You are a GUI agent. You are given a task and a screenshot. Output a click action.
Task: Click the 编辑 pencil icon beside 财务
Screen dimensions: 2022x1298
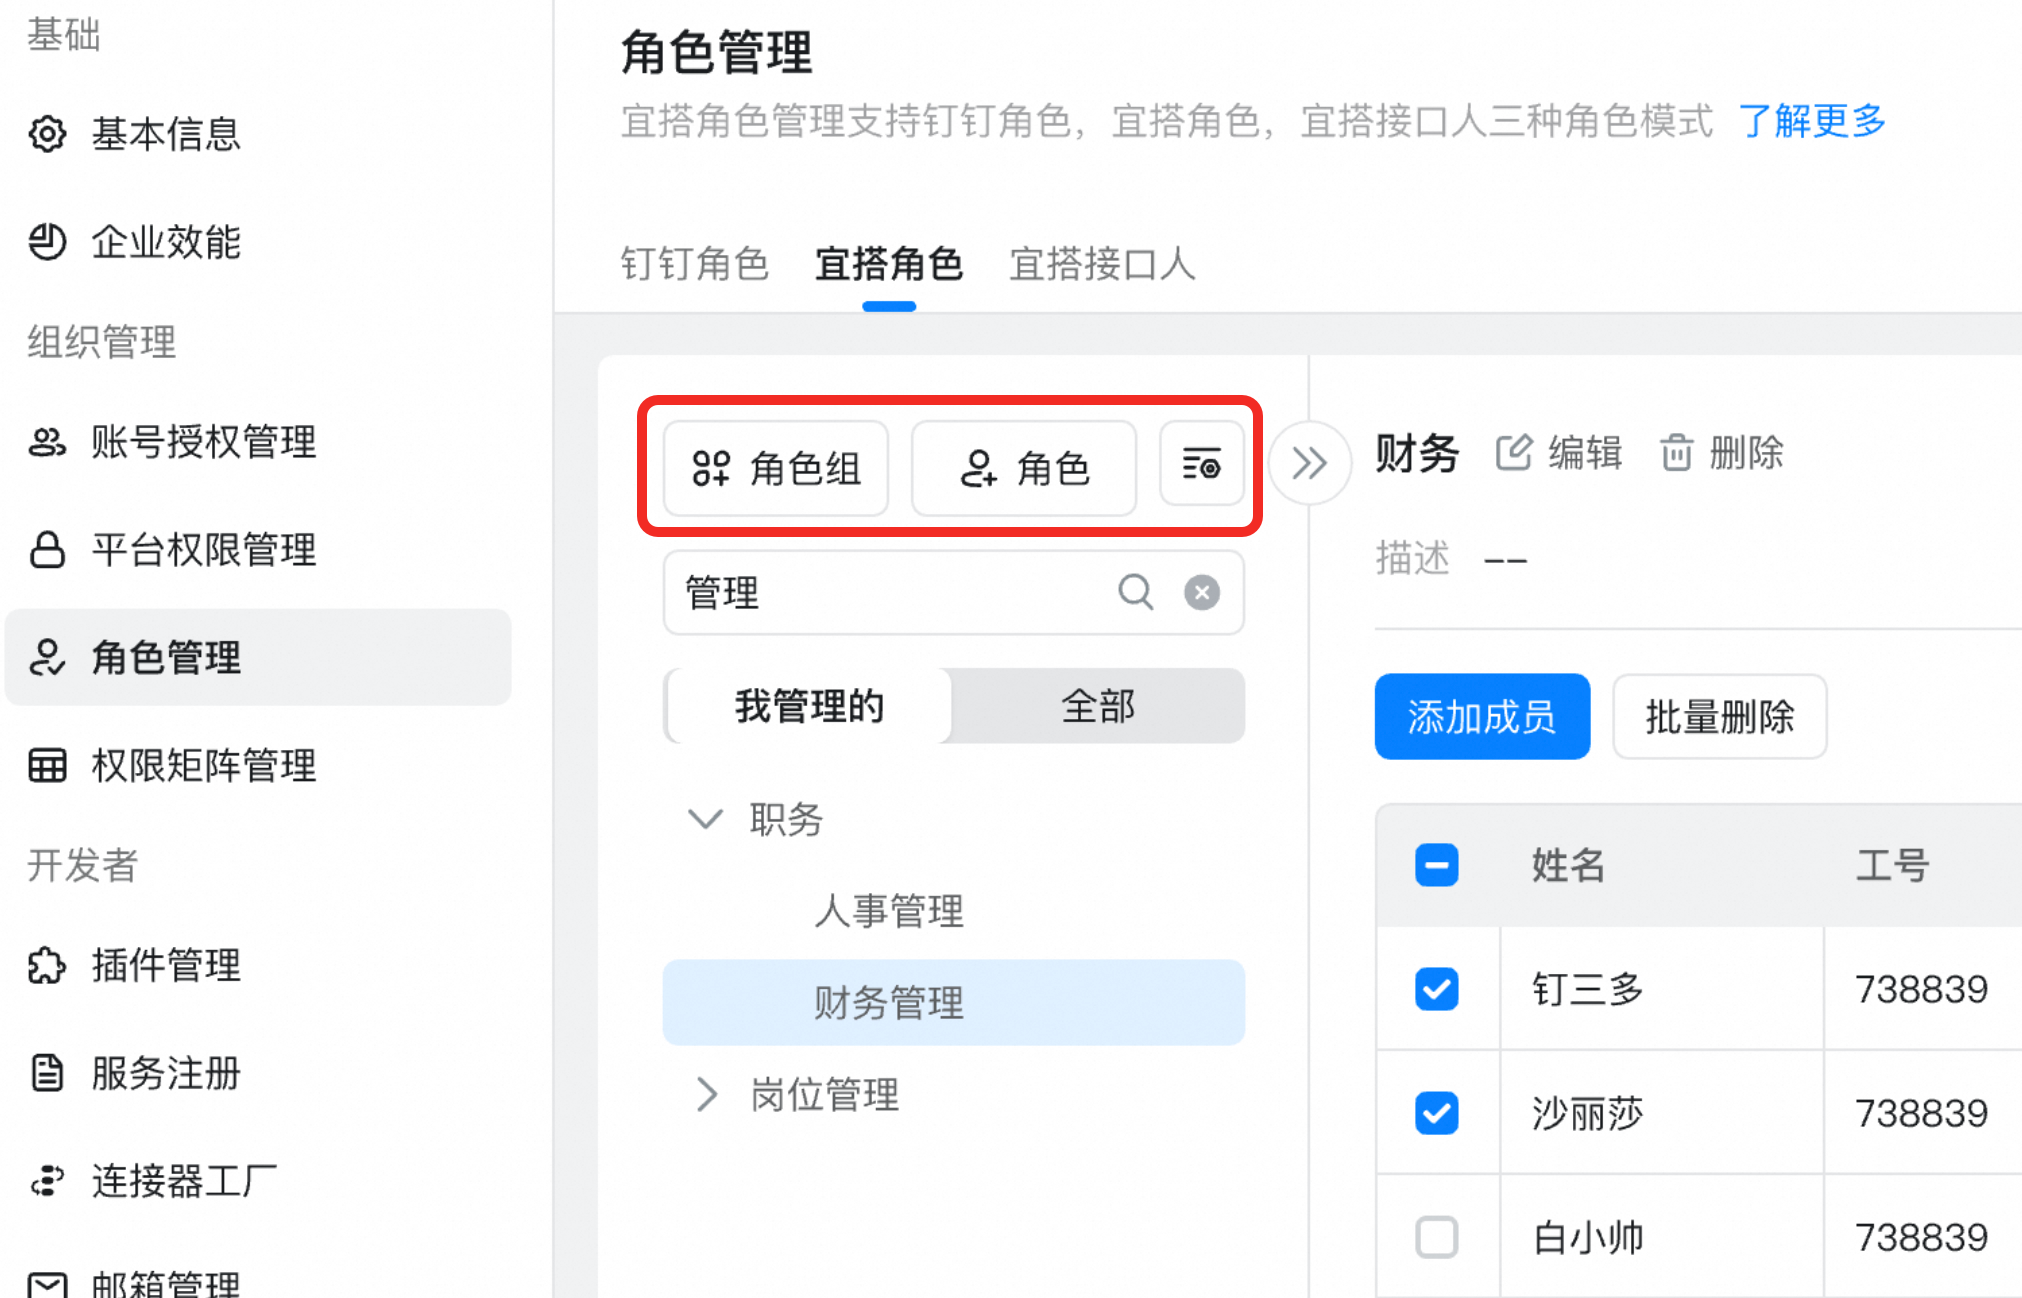tap(1513, 453)
